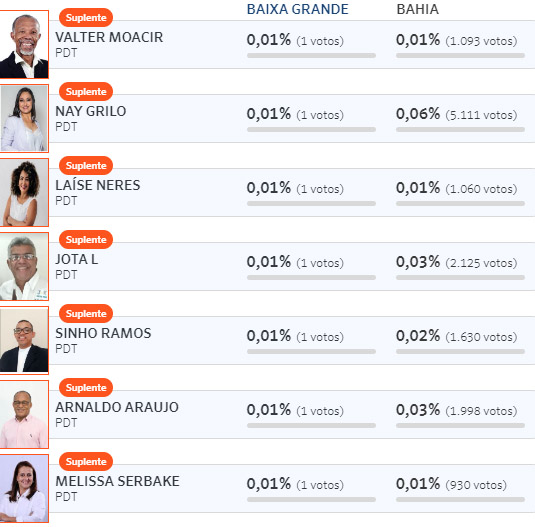Image resolution: width=535 pixels, height=527 pixels.
Task: Click Valter Moacir's Baixa Grande vote bar
Action: [311, 56]
